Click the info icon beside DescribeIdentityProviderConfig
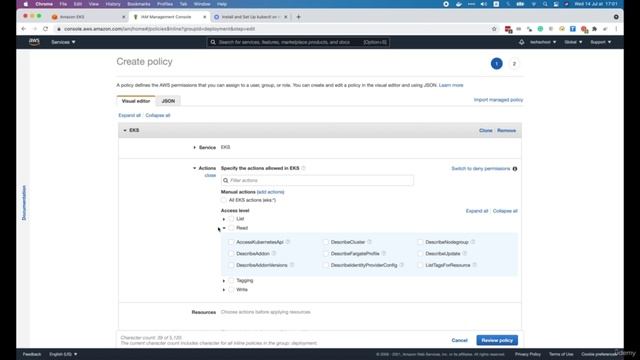The image size is (640, 360). pos(402,264)
